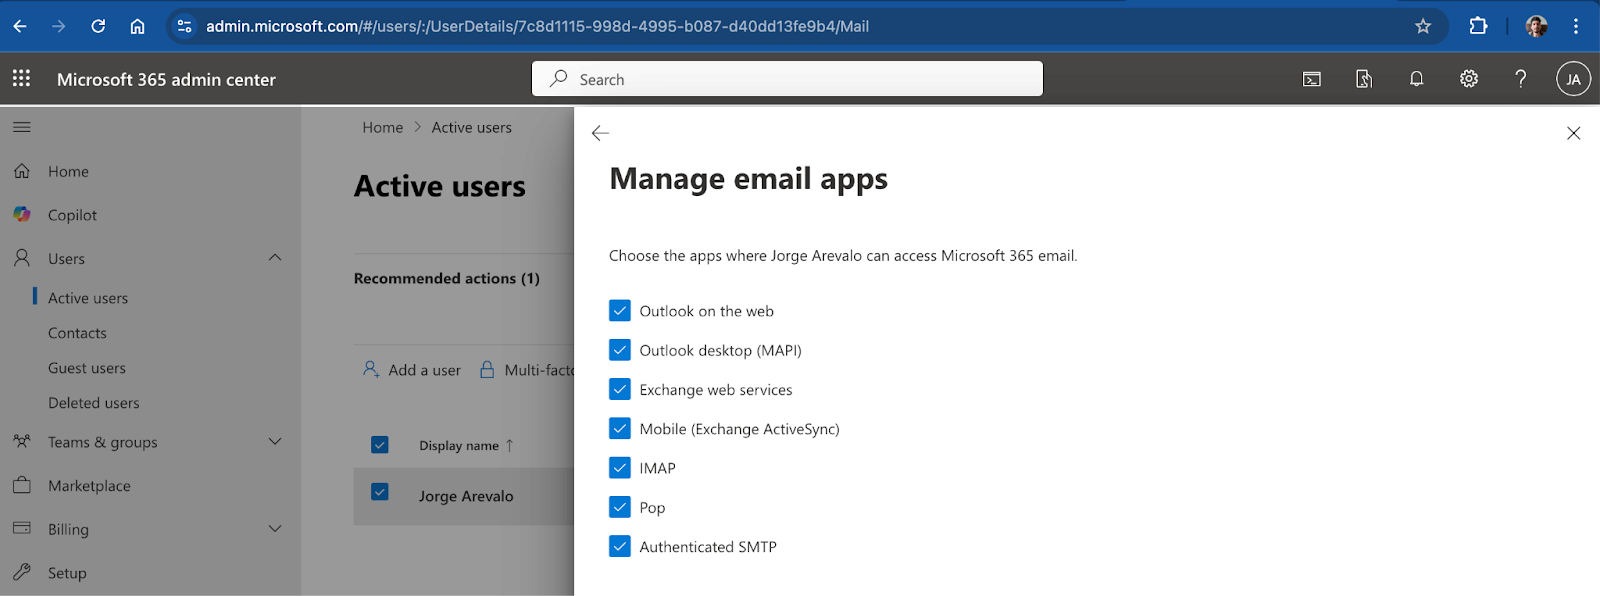Open Guest users in the sidebar
The image size is (1600, 596).
87,368
